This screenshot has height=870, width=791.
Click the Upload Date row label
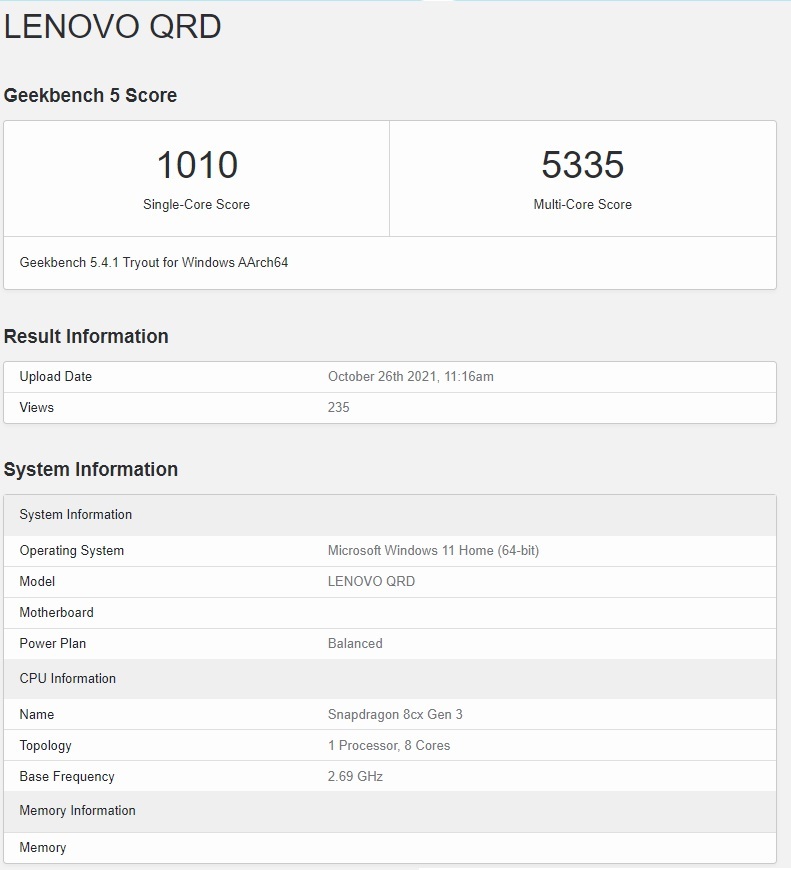click(55, 377)
